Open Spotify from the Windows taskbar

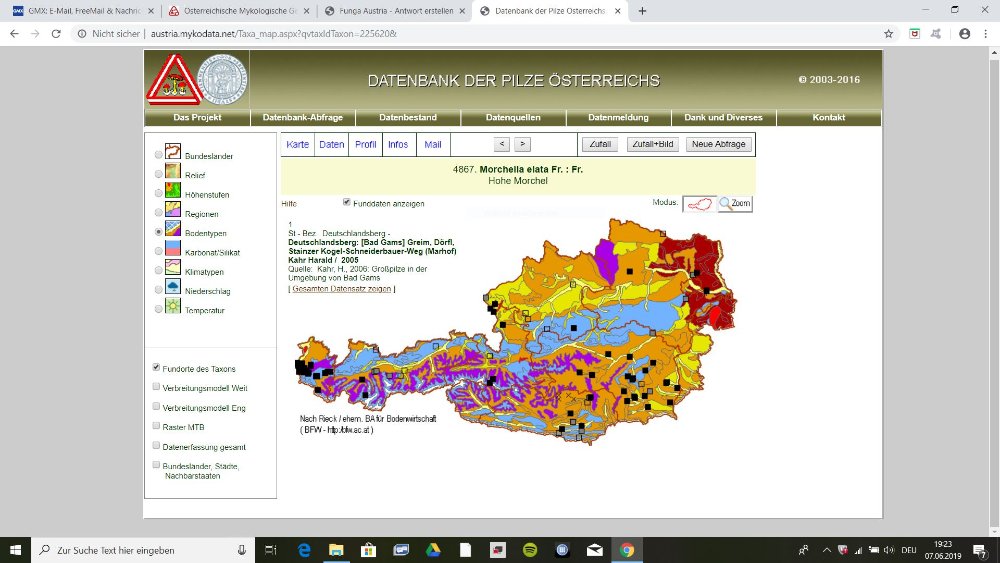tap(530, 550)
